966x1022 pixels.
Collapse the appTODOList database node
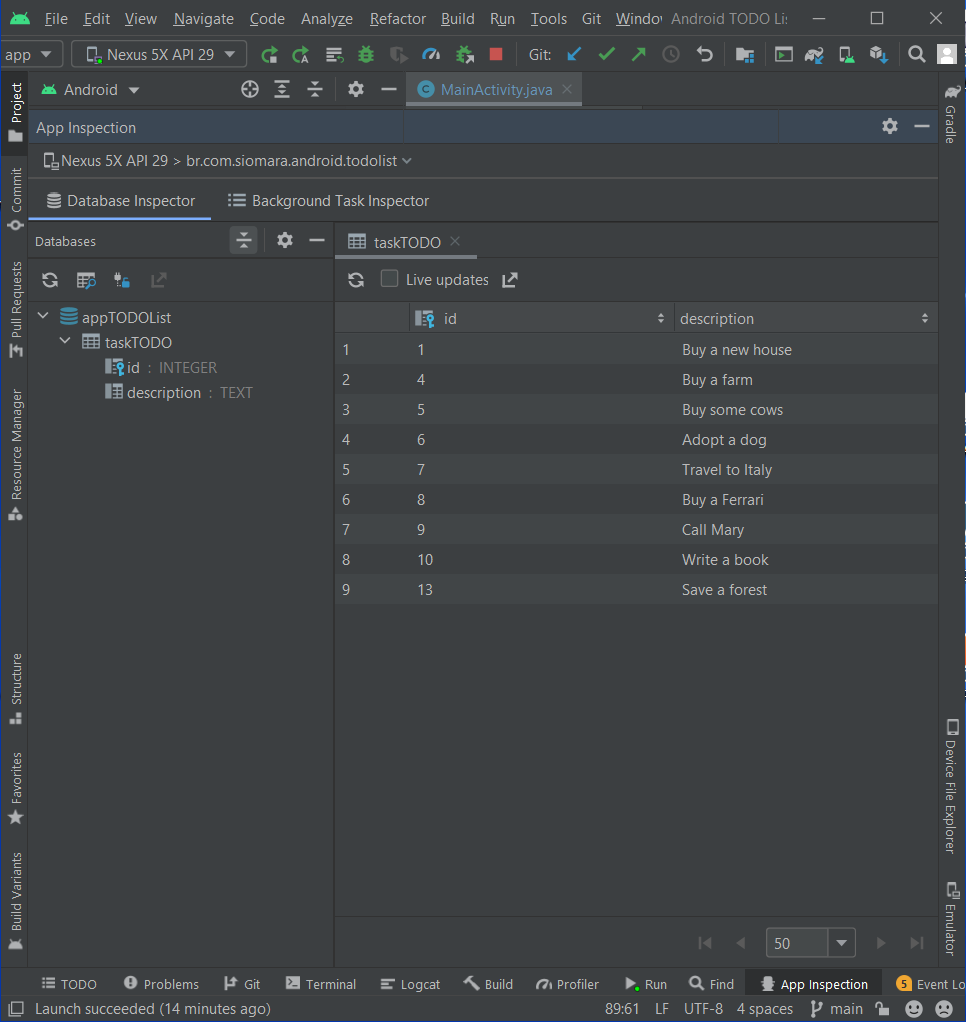pos(43,314)
